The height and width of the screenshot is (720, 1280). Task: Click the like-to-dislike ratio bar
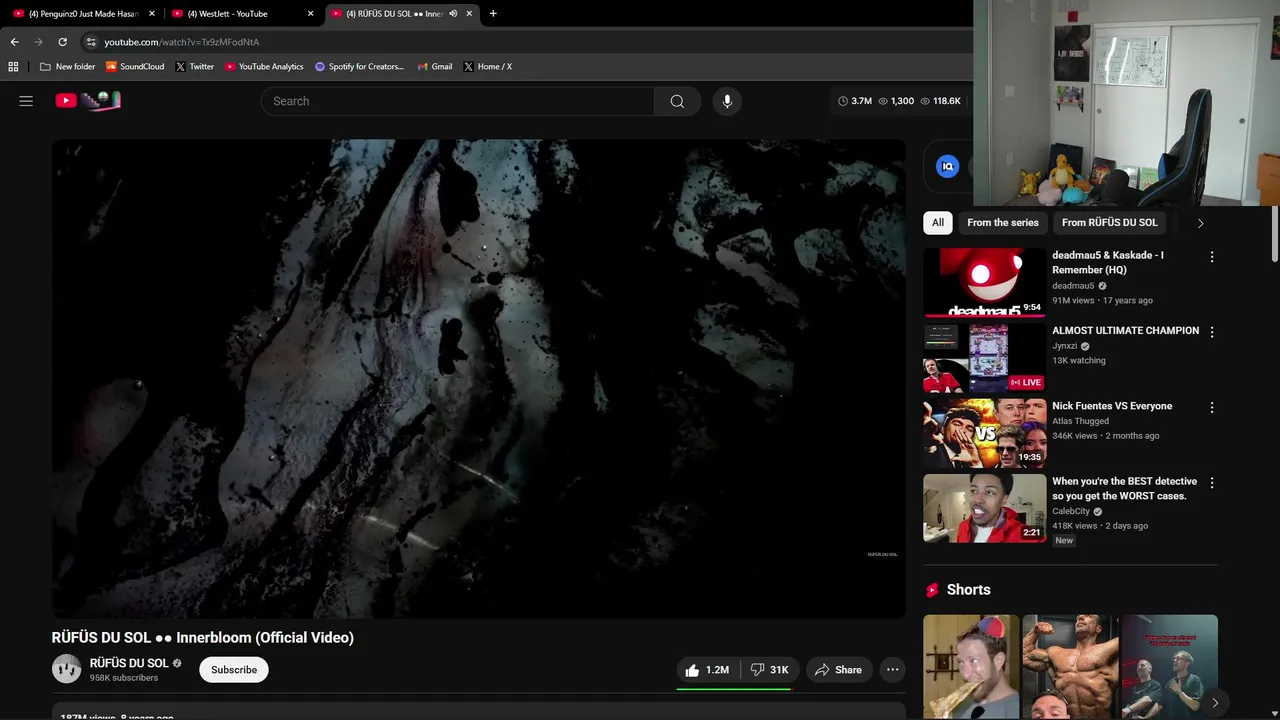[734, 689]
